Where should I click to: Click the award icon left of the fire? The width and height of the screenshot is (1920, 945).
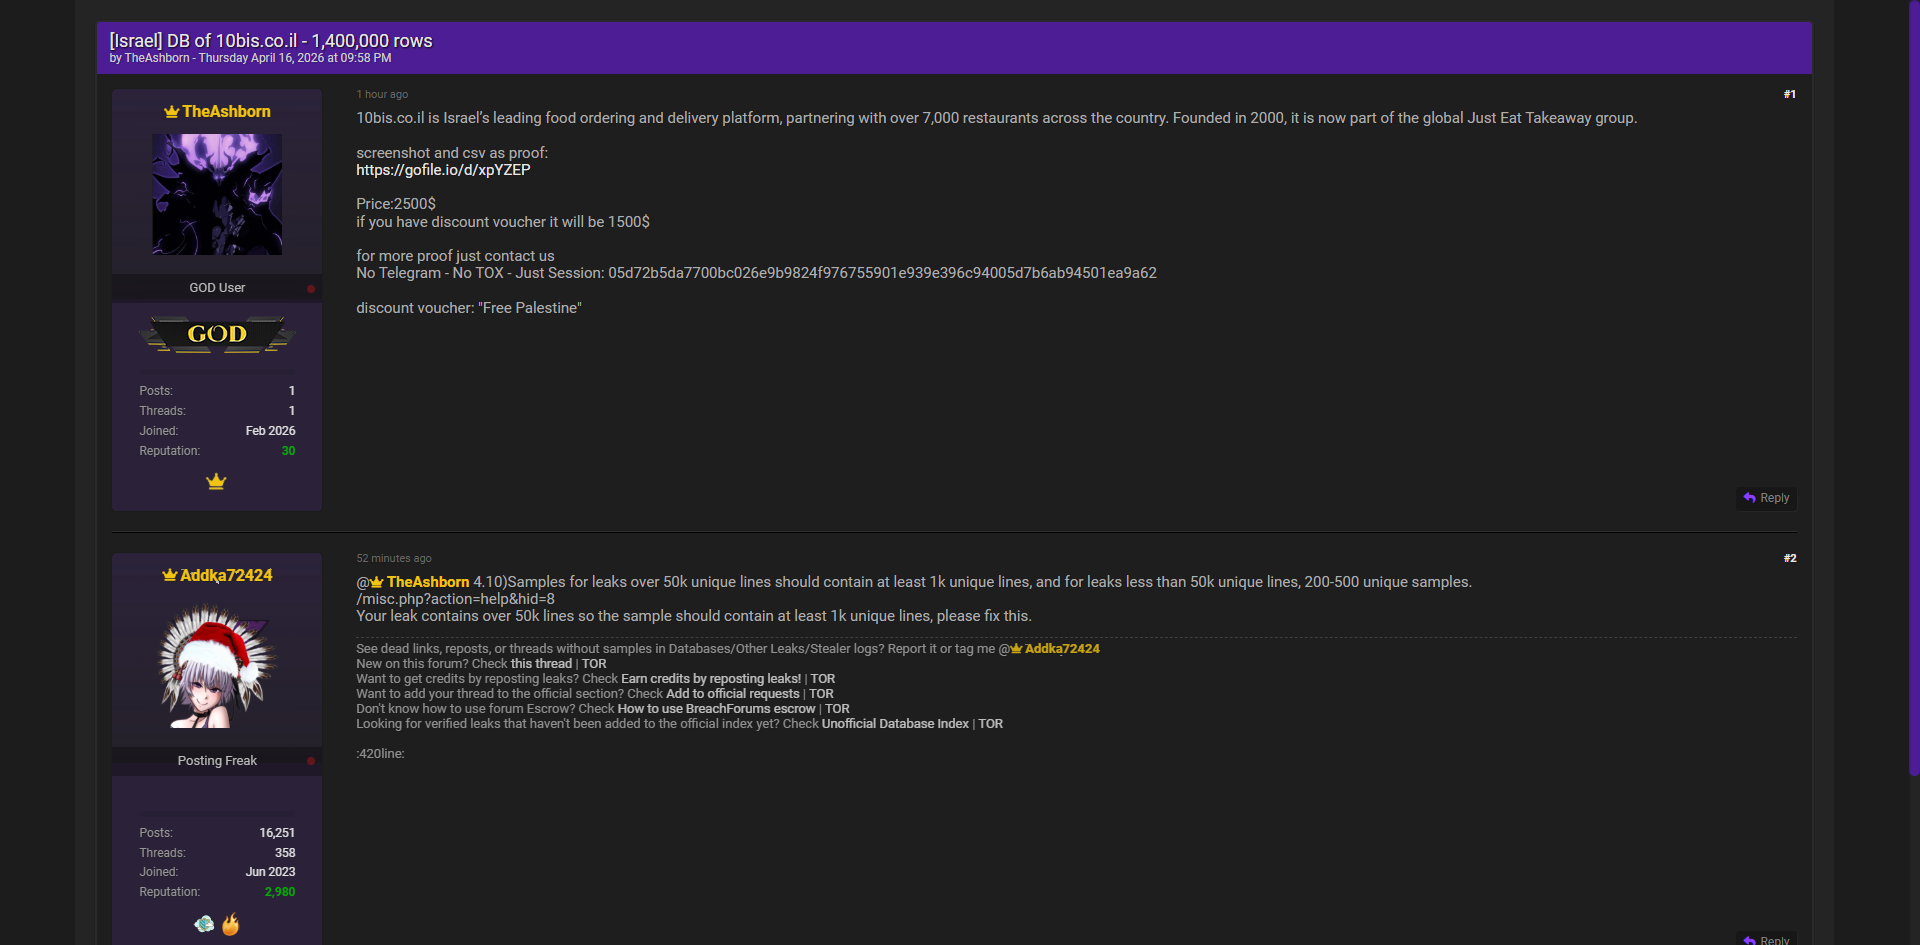[204, 925]
